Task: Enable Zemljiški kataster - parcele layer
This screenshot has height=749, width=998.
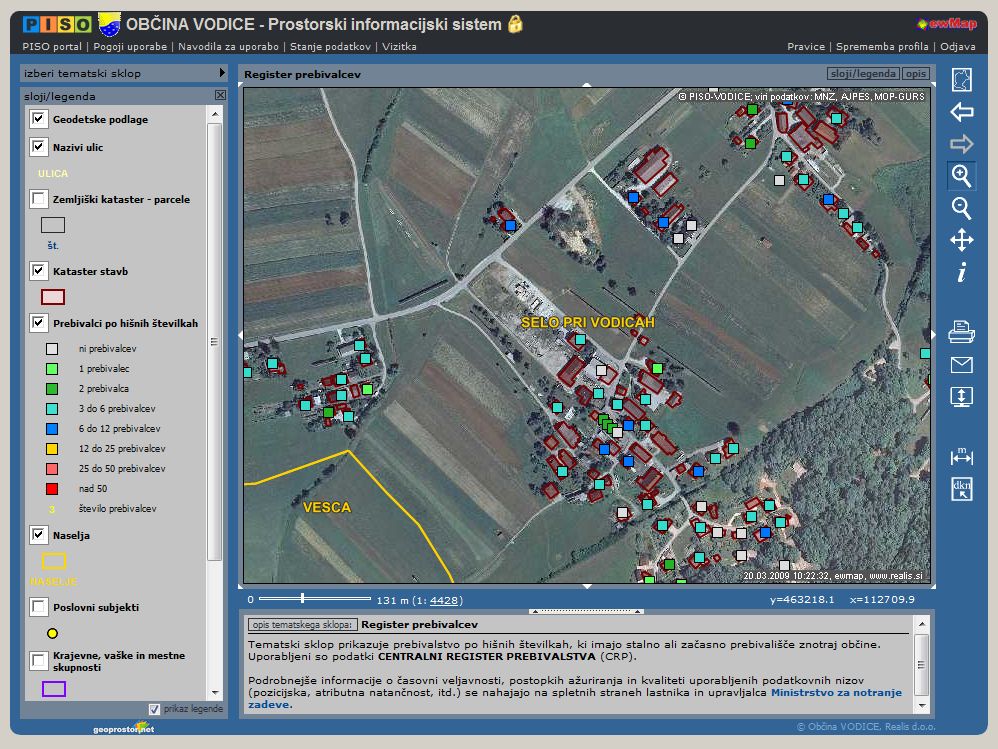Action: [39, 199]
